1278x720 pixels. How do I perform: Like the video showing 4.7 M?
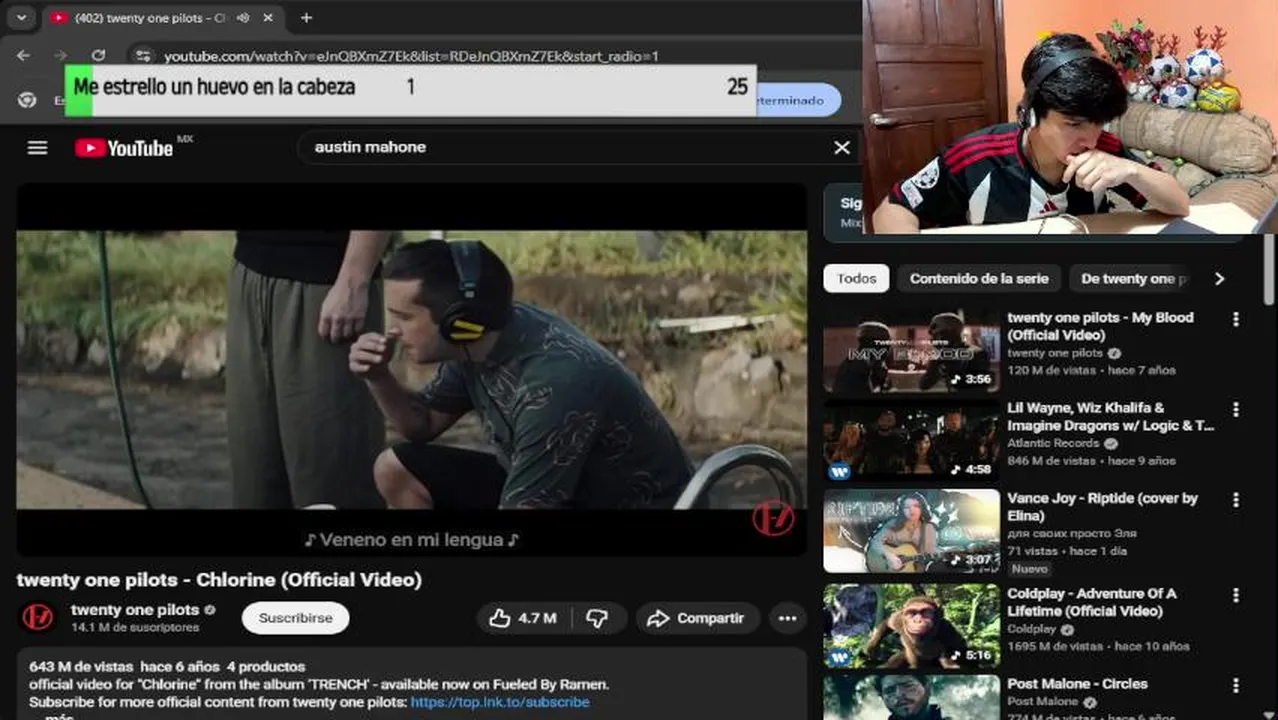(523, 618)
